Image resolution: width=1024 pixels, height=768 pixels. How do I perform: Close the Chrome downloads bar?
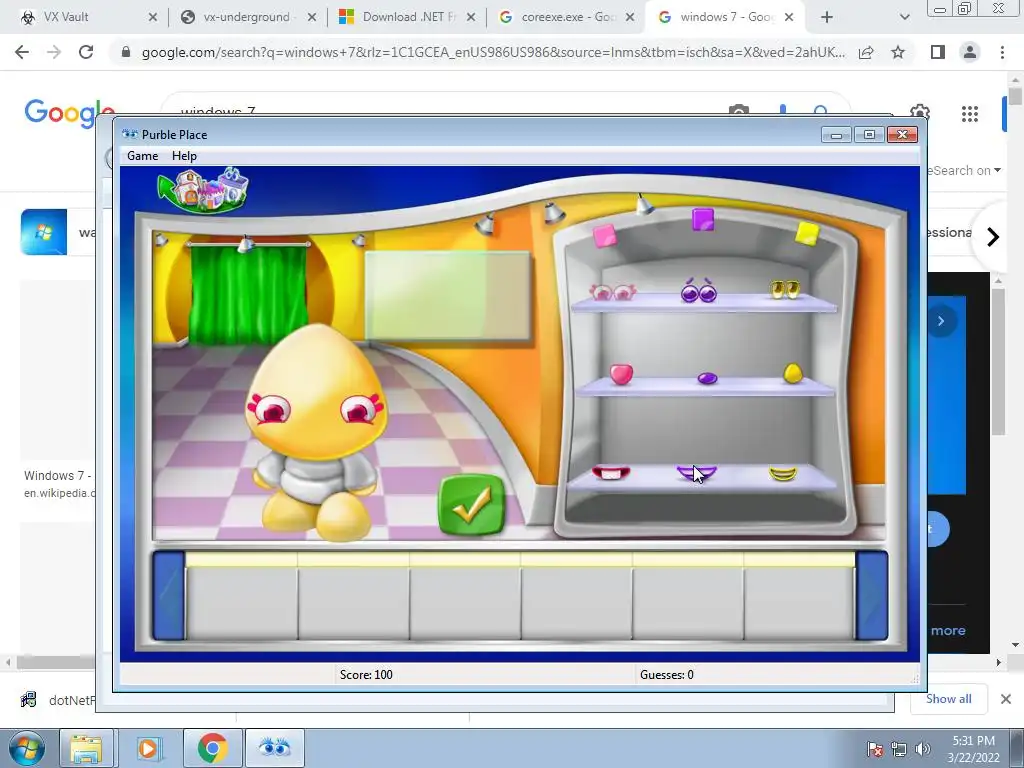pos(1006,699)
